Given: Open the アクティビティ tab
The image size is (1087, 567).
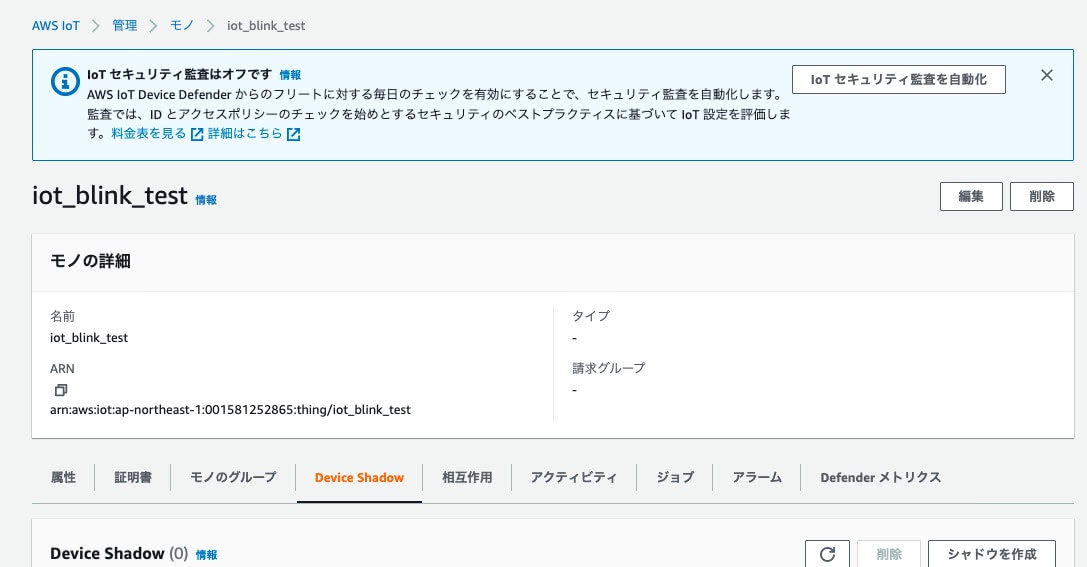Looking at the screenshot, I should click(x=574, y=477).
